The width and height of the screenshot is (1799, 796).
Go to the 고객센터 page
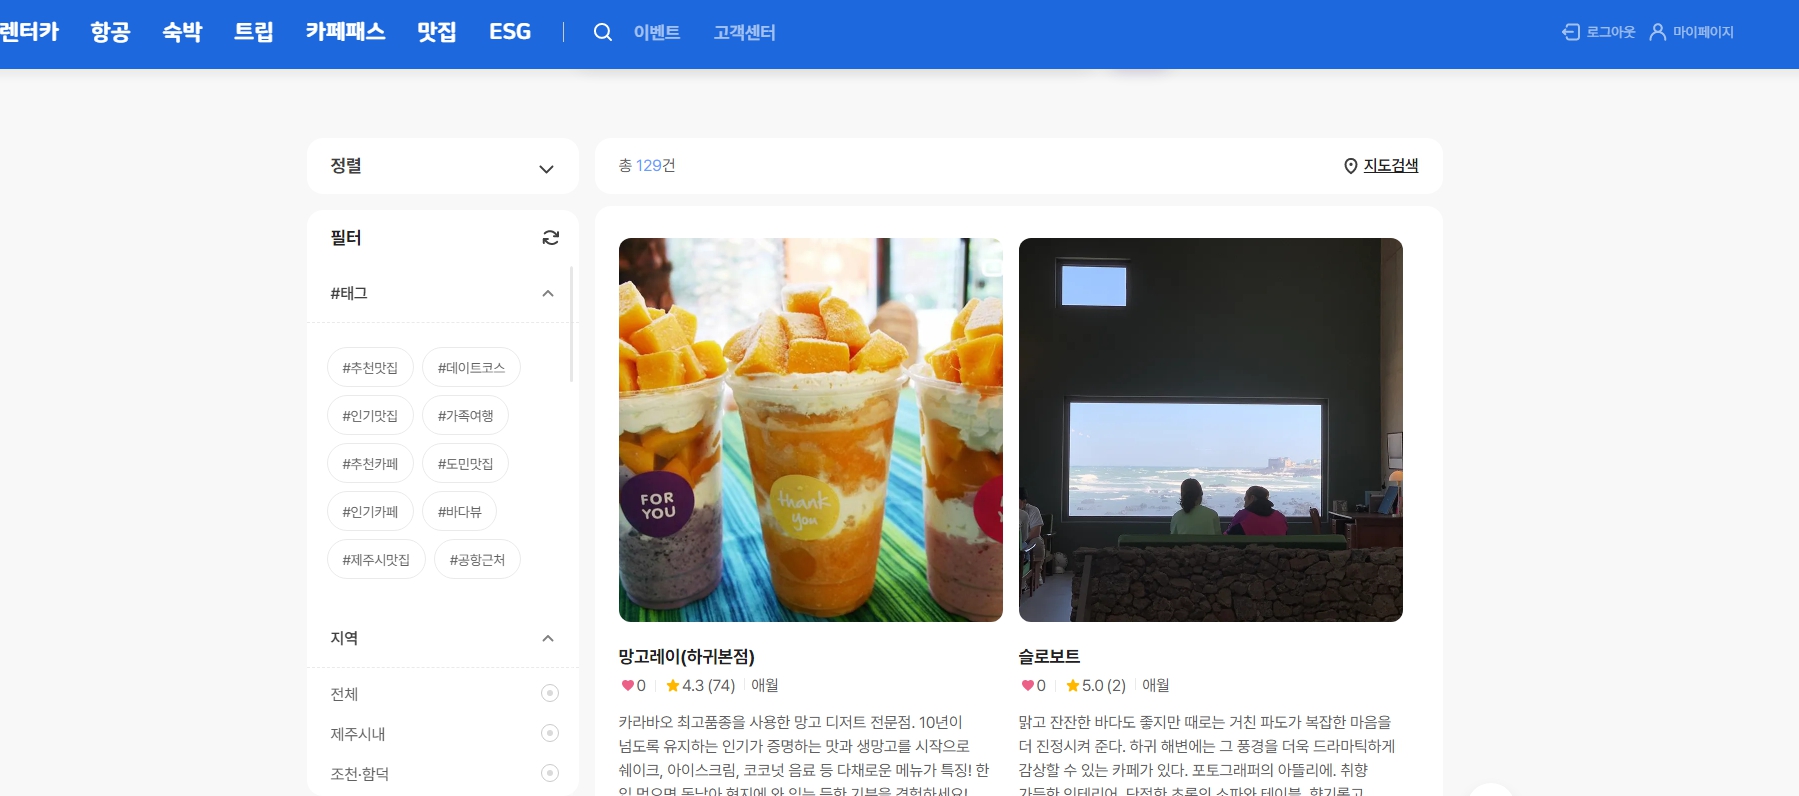[x=744, y=32]
